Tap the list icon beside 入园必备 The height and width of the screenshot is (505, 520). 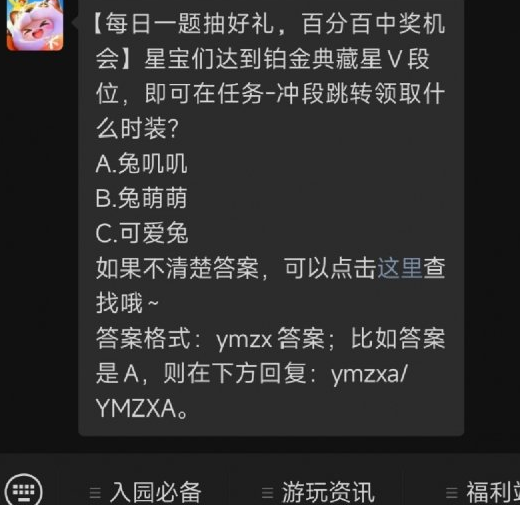(x=95, y=492)
